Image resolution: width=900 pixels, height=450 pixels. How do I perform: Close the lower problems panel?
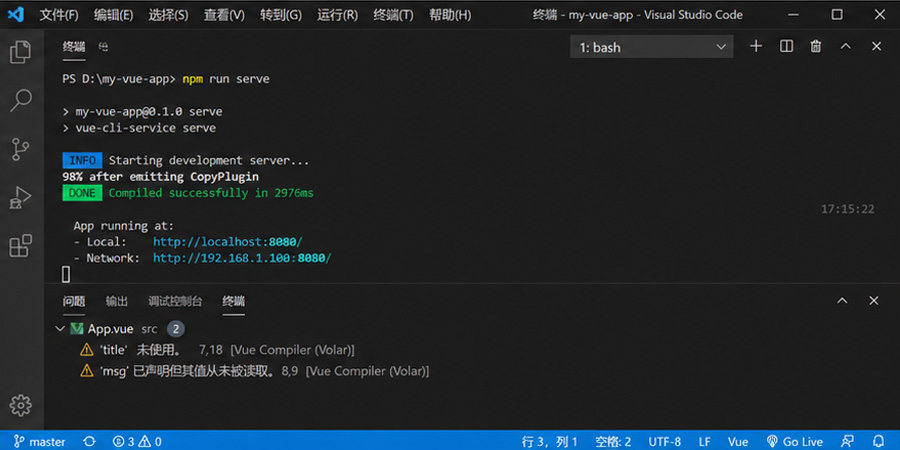tap(874, 300)
